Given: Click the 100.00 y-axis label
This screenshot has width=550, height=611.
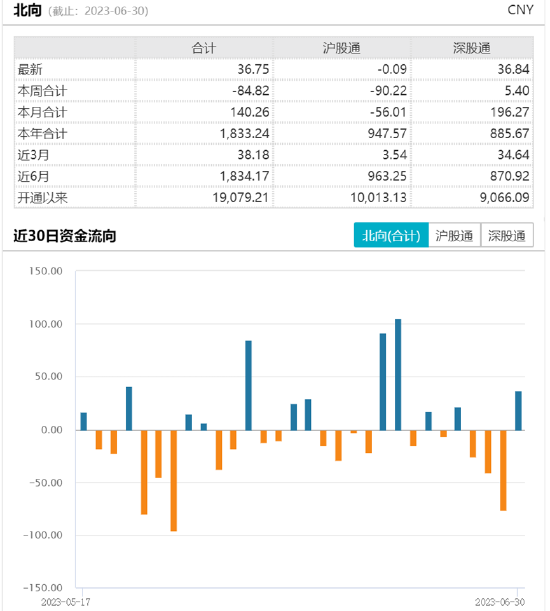Looking at the screenshot, I should pos(46,324).
